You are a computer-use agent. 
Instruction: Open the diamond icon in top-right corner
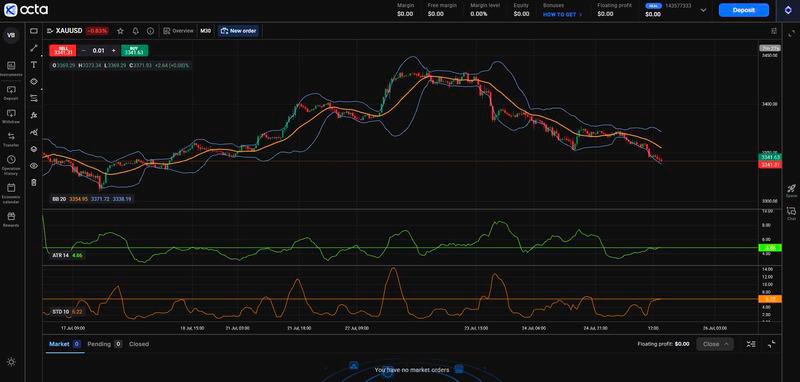(x=788, y=10)
